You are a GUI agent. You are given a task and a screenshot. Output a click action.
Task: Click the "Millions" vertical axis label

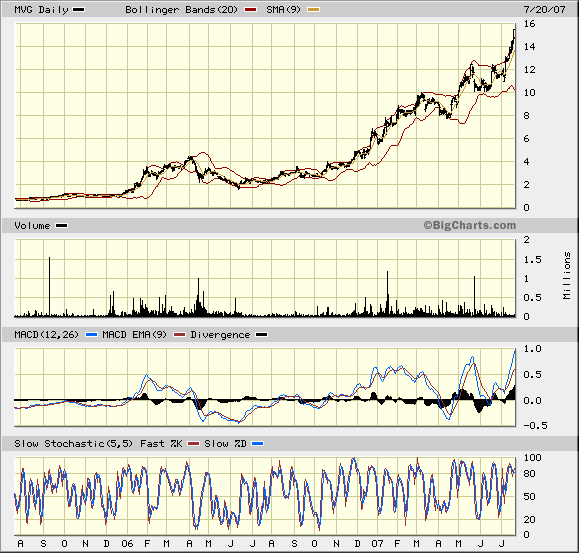pyautogui.click(x=567, y=276)
